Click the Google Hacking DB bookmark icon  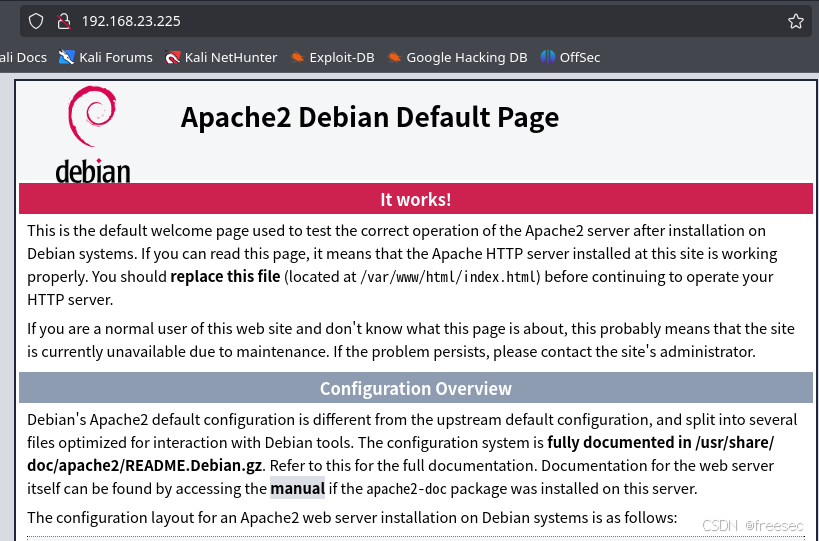click(x=394, y=57)
